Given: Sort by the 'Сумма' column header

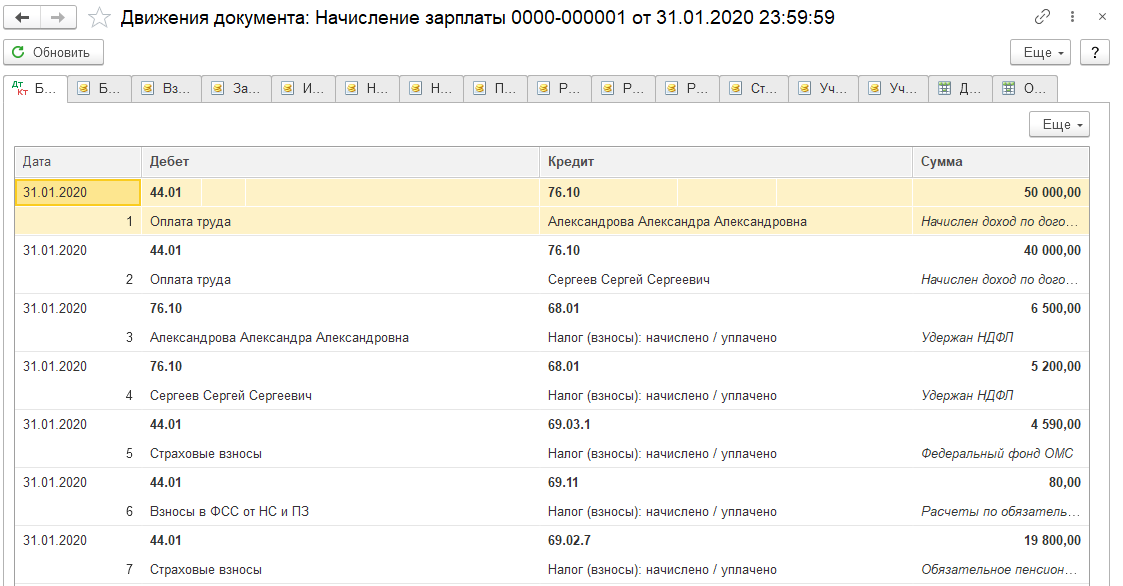Looking at the screenshot, I should pyautogui.click(x=1000, y=161).
